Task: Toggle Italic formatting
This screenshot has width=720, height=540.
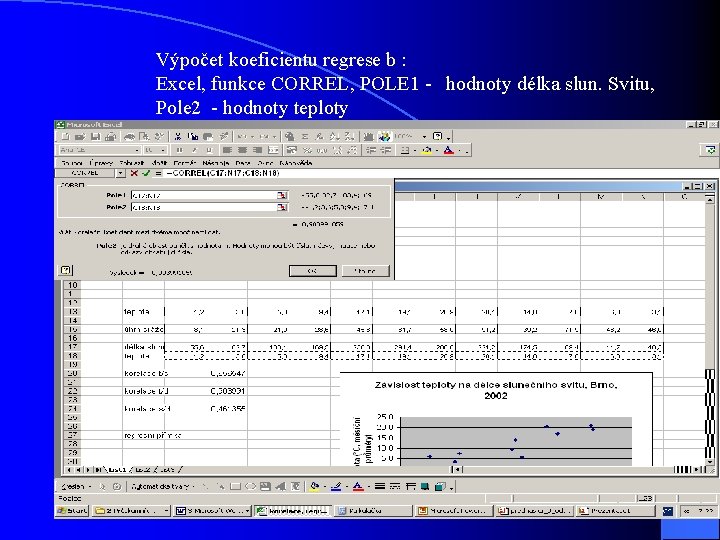Action: point(194,150)
